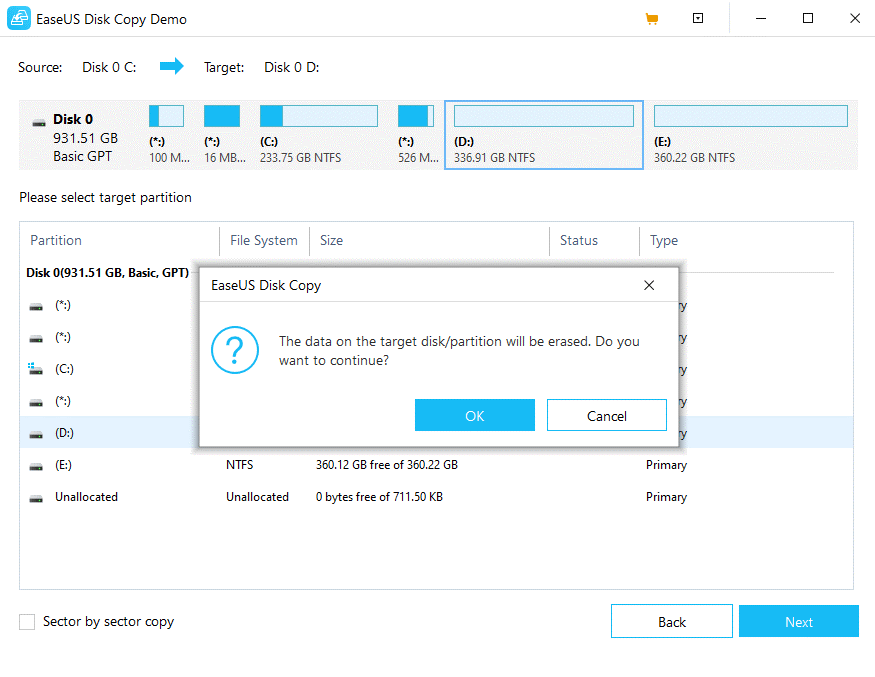875x677 pixels.
Task: Click the Back button
Action: [x=671, y=621]
